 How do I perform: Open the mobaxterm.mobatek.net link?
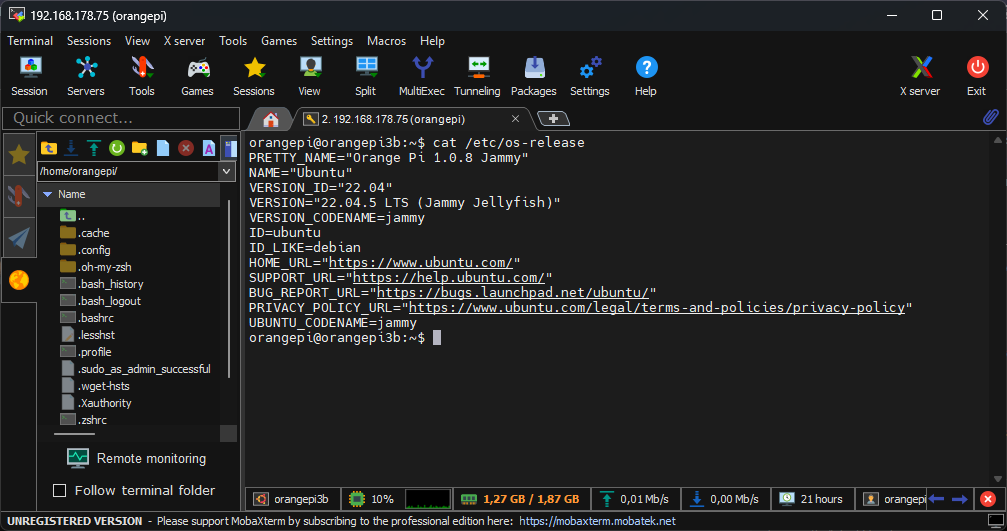point(597,521)
